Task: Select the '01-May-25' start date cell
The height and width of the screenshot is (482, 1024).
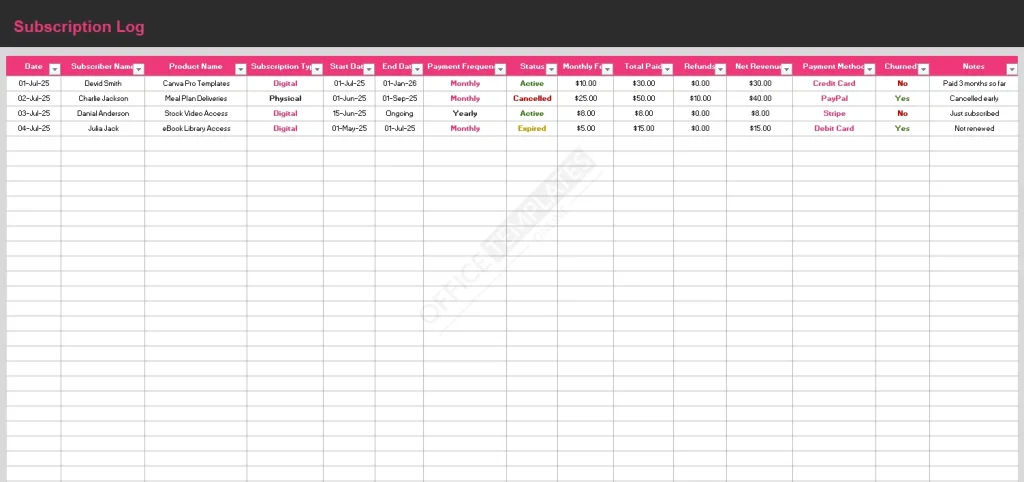Action: point(349,129)
